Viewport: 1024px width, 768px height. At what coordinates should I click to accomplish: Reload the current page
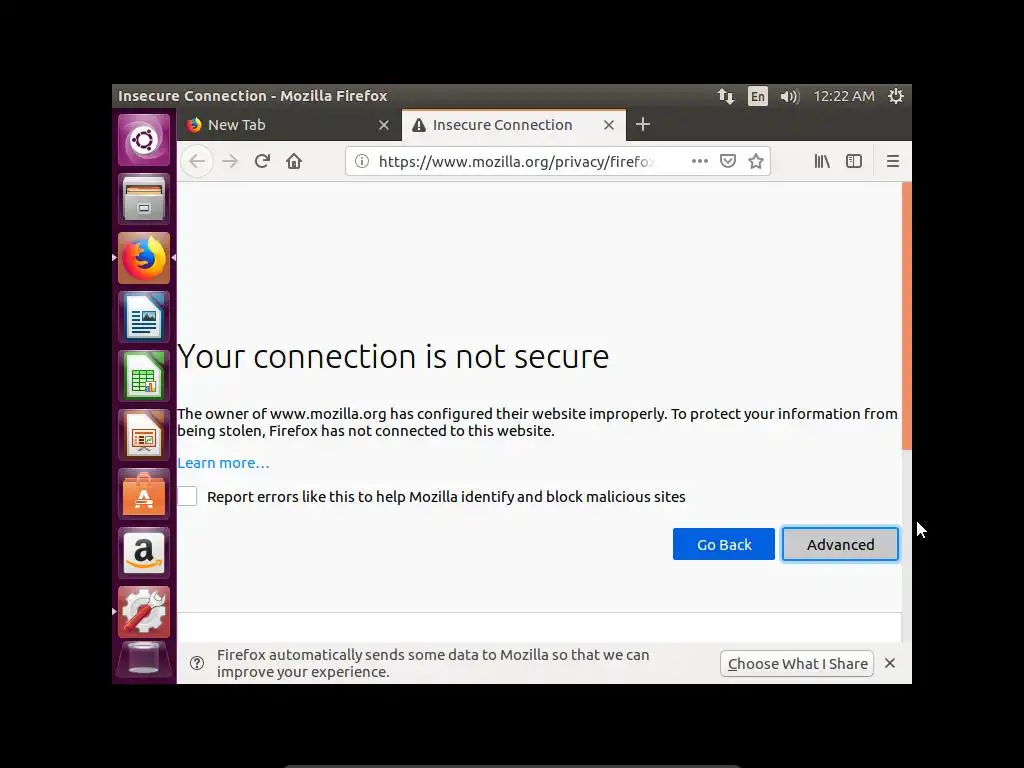pos(263,161)
